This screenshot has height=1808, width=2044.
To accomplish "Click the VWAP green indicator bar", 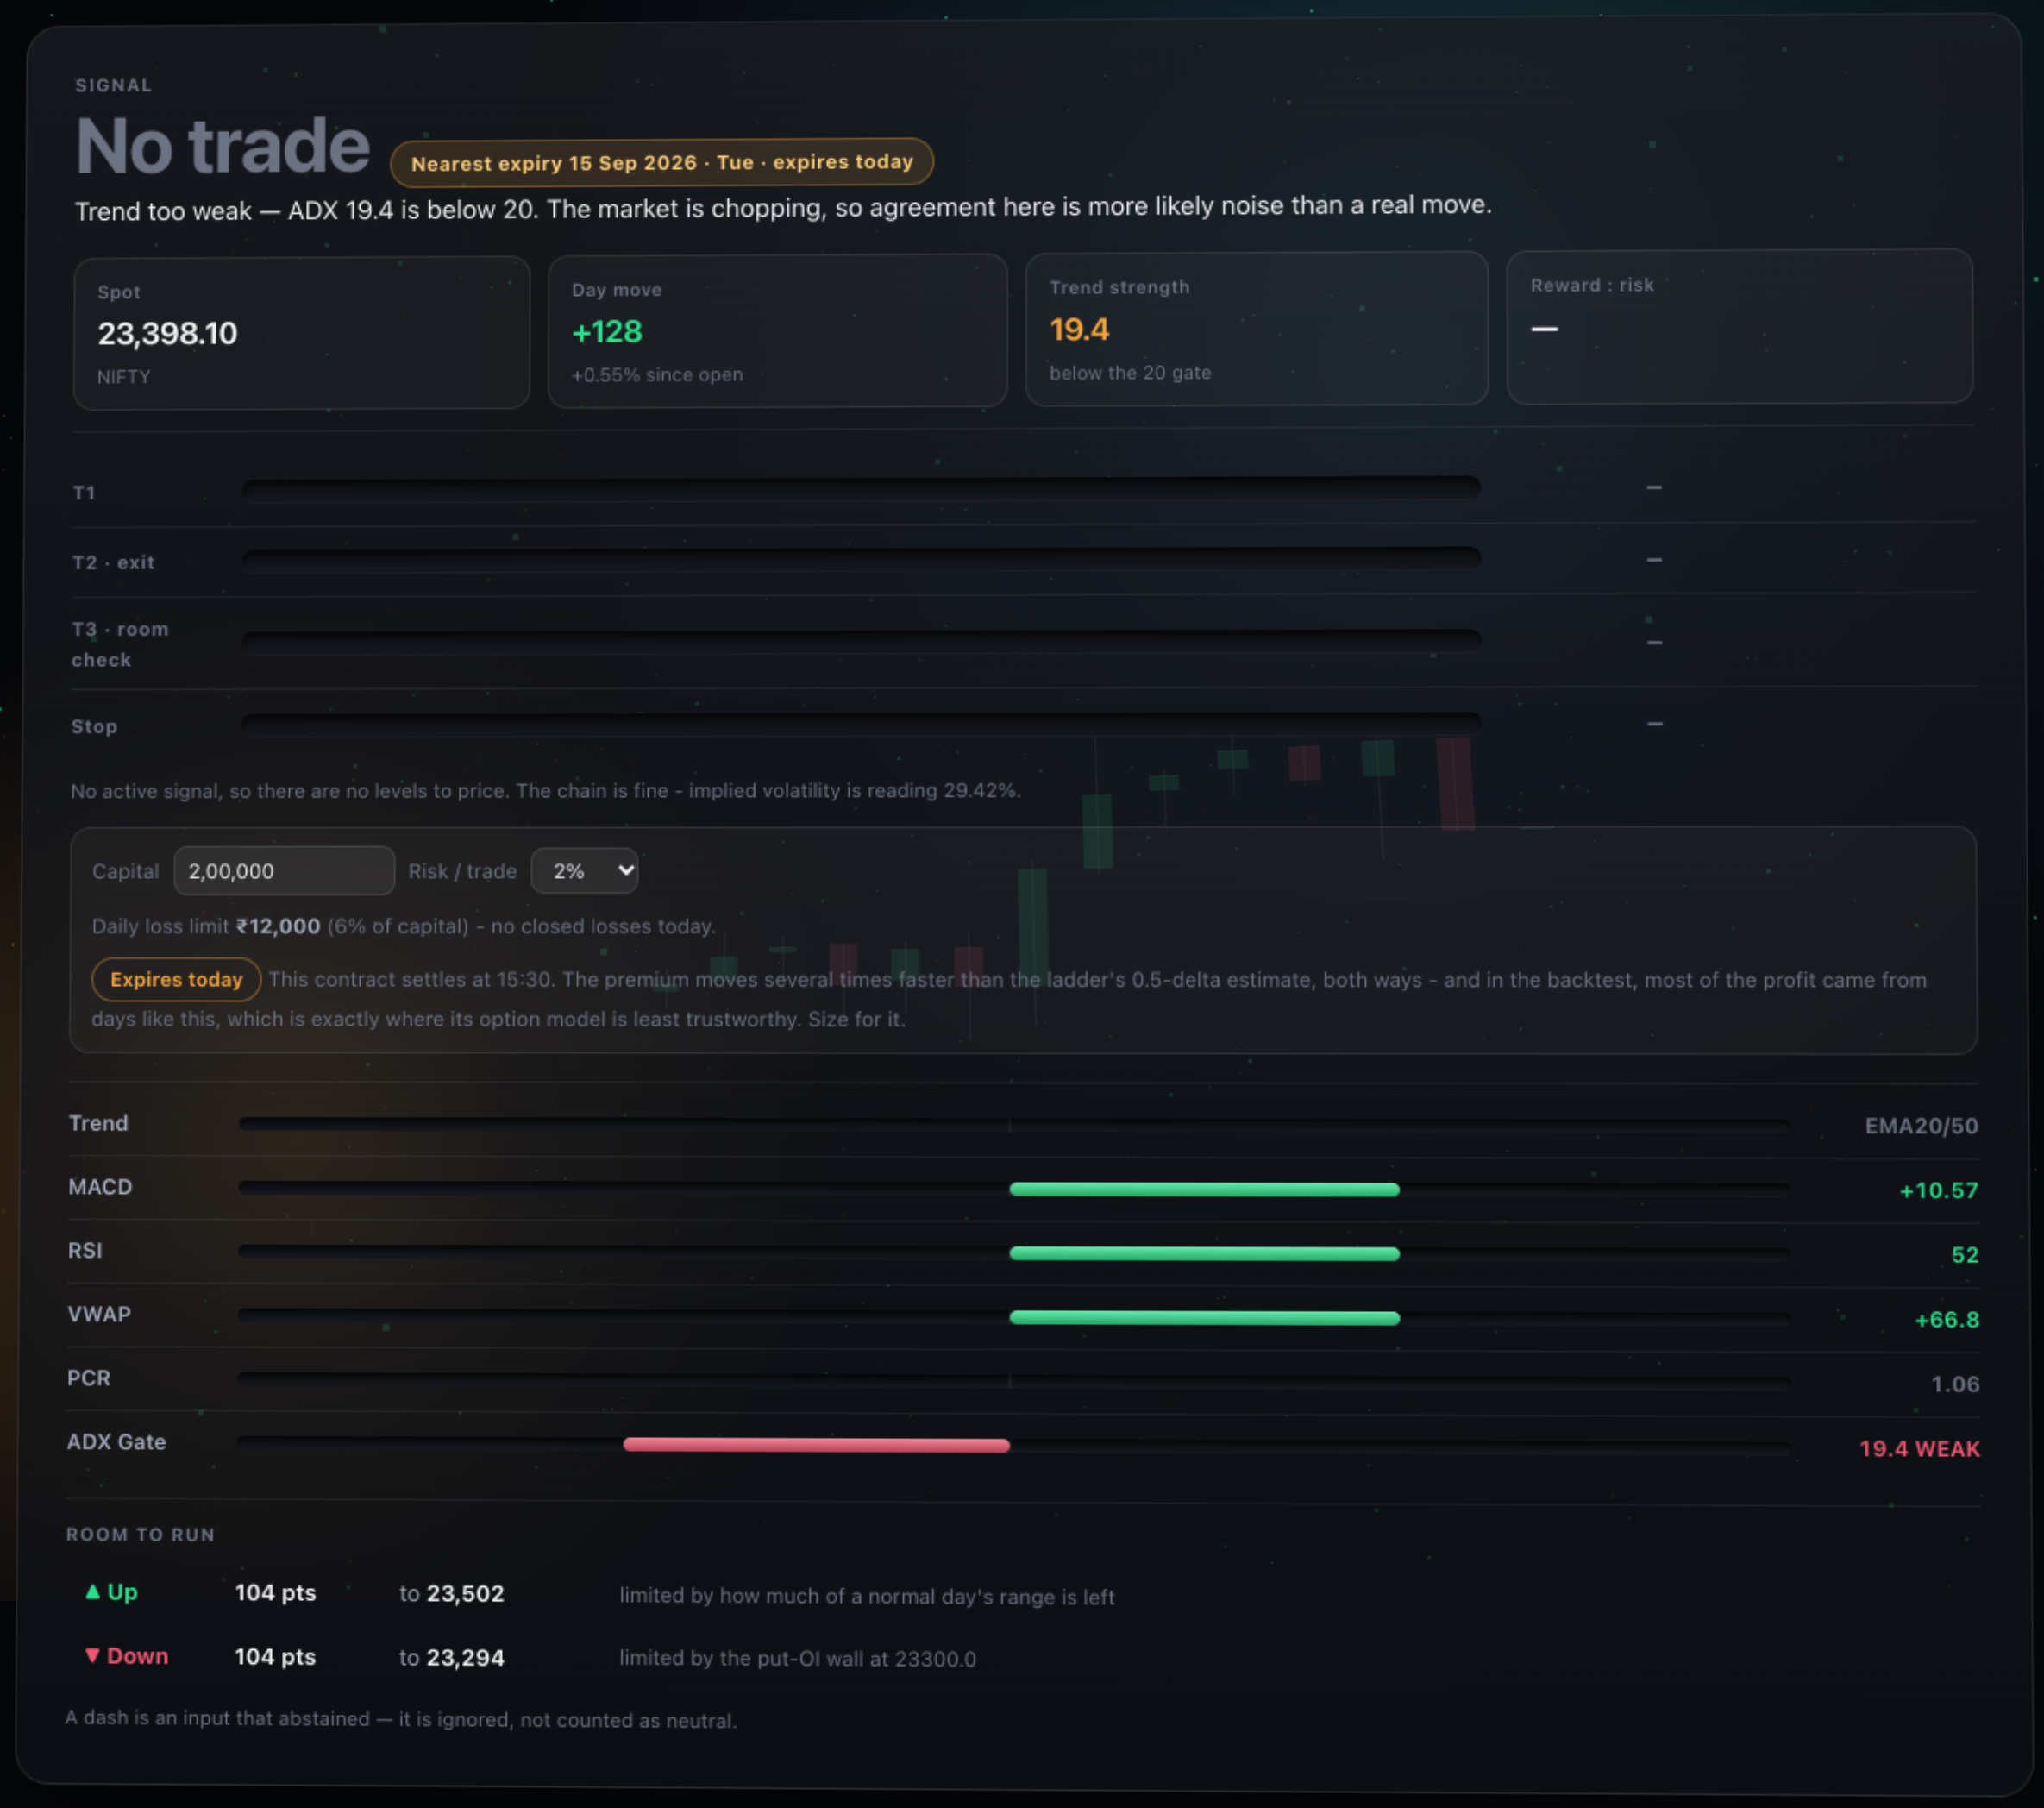I will 1204,1318.
